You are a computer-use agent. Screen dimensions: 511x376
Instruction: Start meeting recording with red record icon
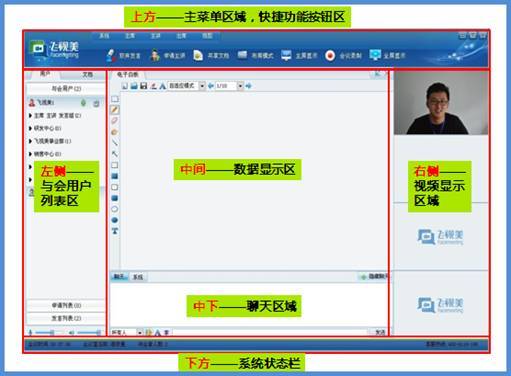(x=330, y=55)
